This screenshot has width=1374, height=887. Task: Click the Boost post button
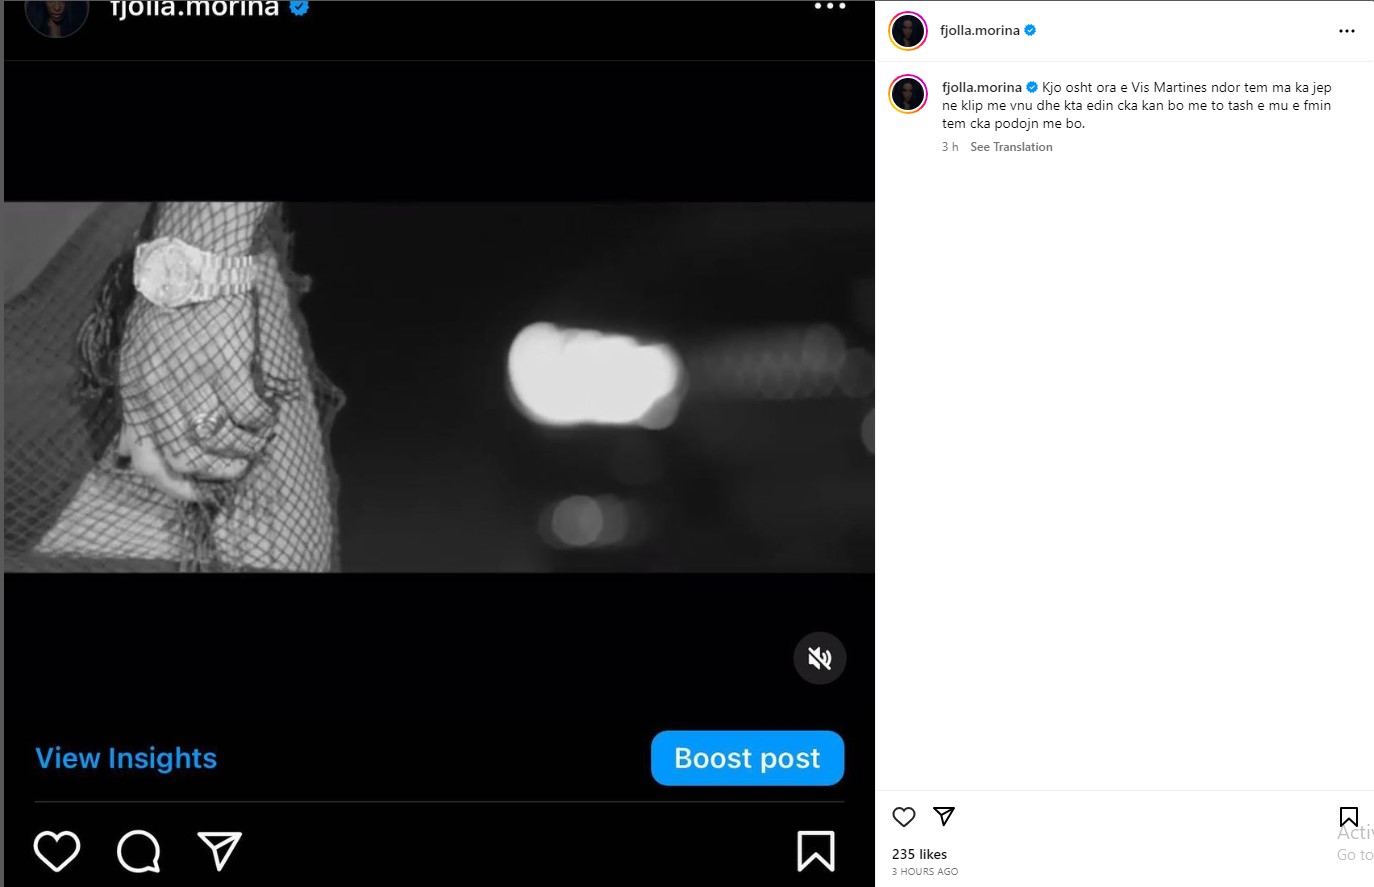point(747,758)
